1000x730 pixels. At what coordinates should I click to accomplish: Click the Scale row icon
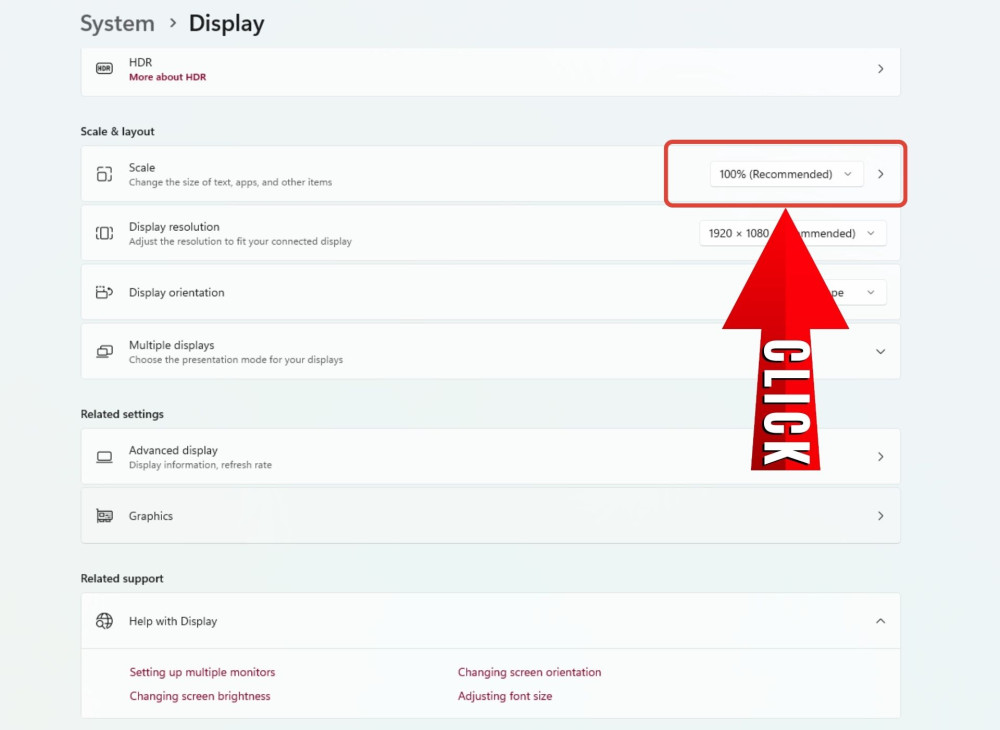point(104,174)
